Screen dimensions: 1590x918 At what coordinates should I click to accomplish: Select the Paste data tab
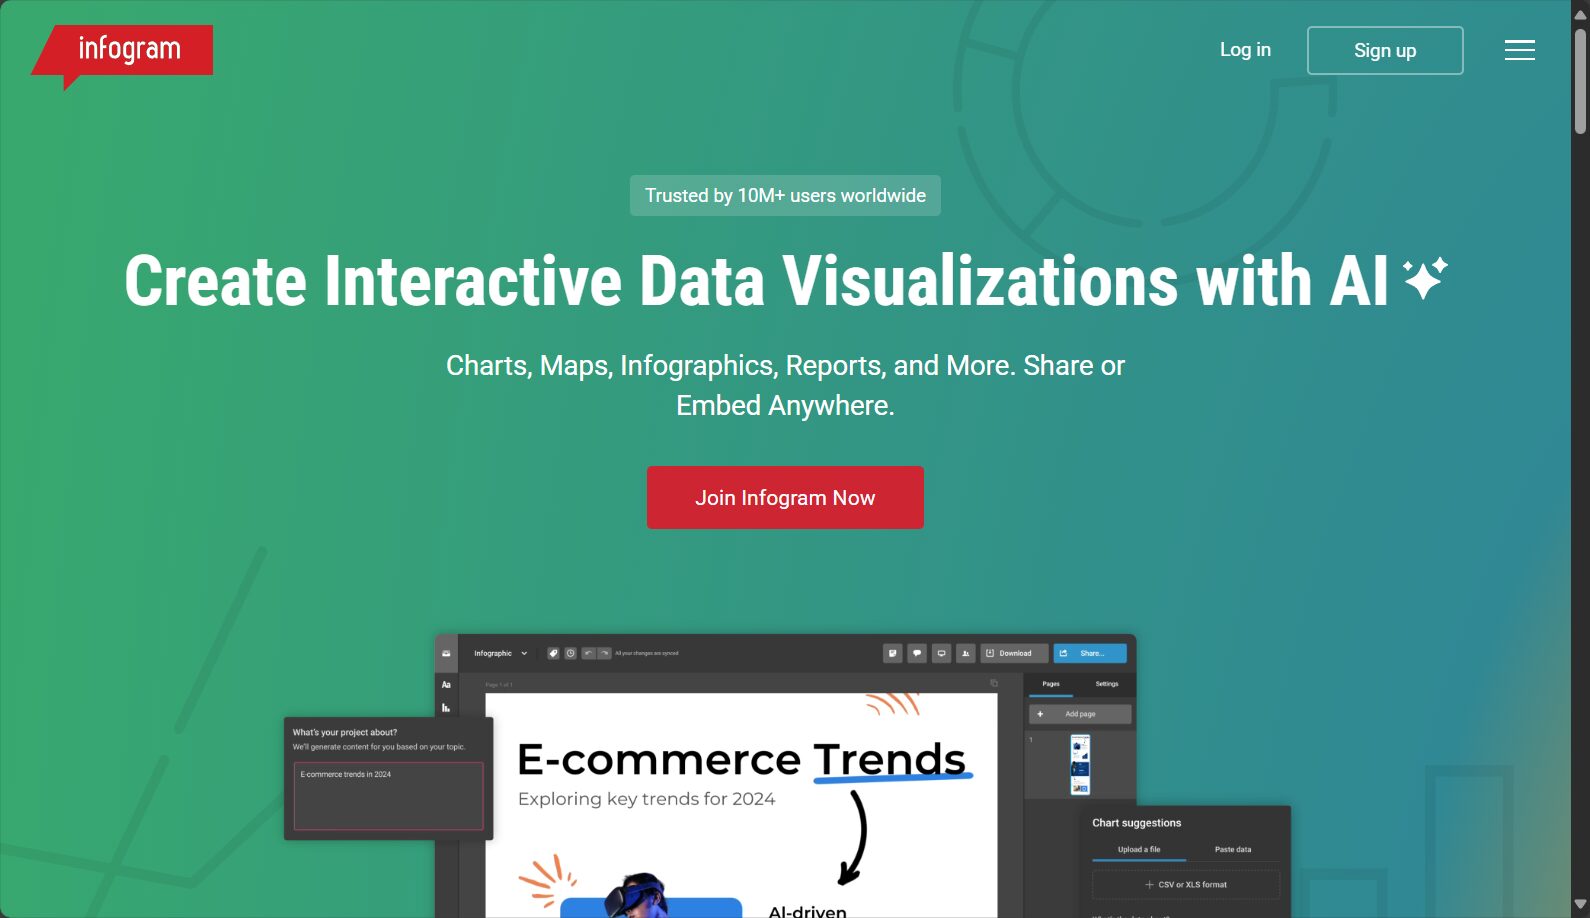pyautogui.click(x=1233, y=849)
